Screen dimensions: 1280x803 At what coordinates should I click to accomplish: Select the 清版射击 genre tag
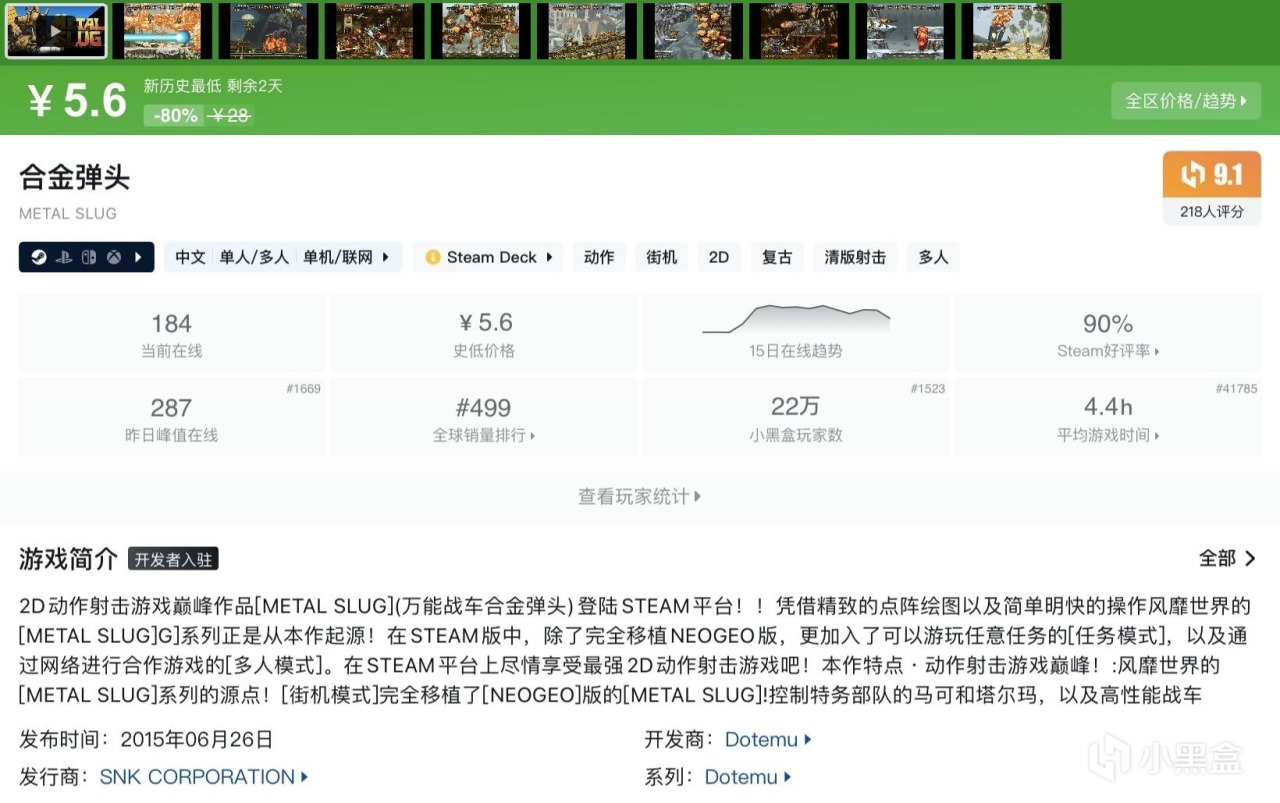pos(855,257)
